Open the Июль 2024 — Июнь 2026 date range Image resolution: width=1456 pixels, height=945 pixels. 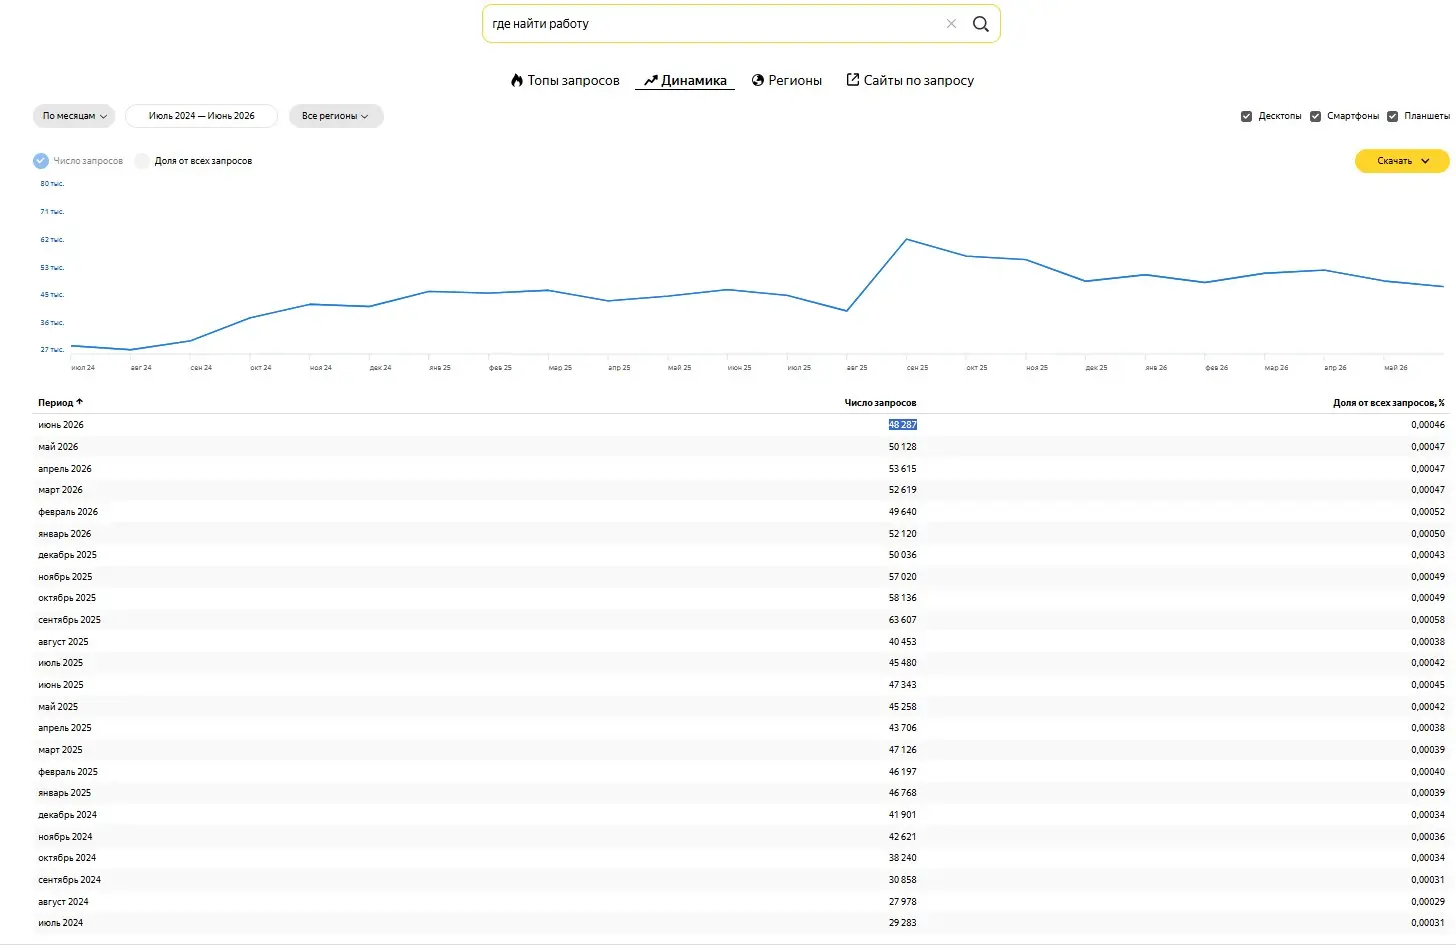coord(201,116)
